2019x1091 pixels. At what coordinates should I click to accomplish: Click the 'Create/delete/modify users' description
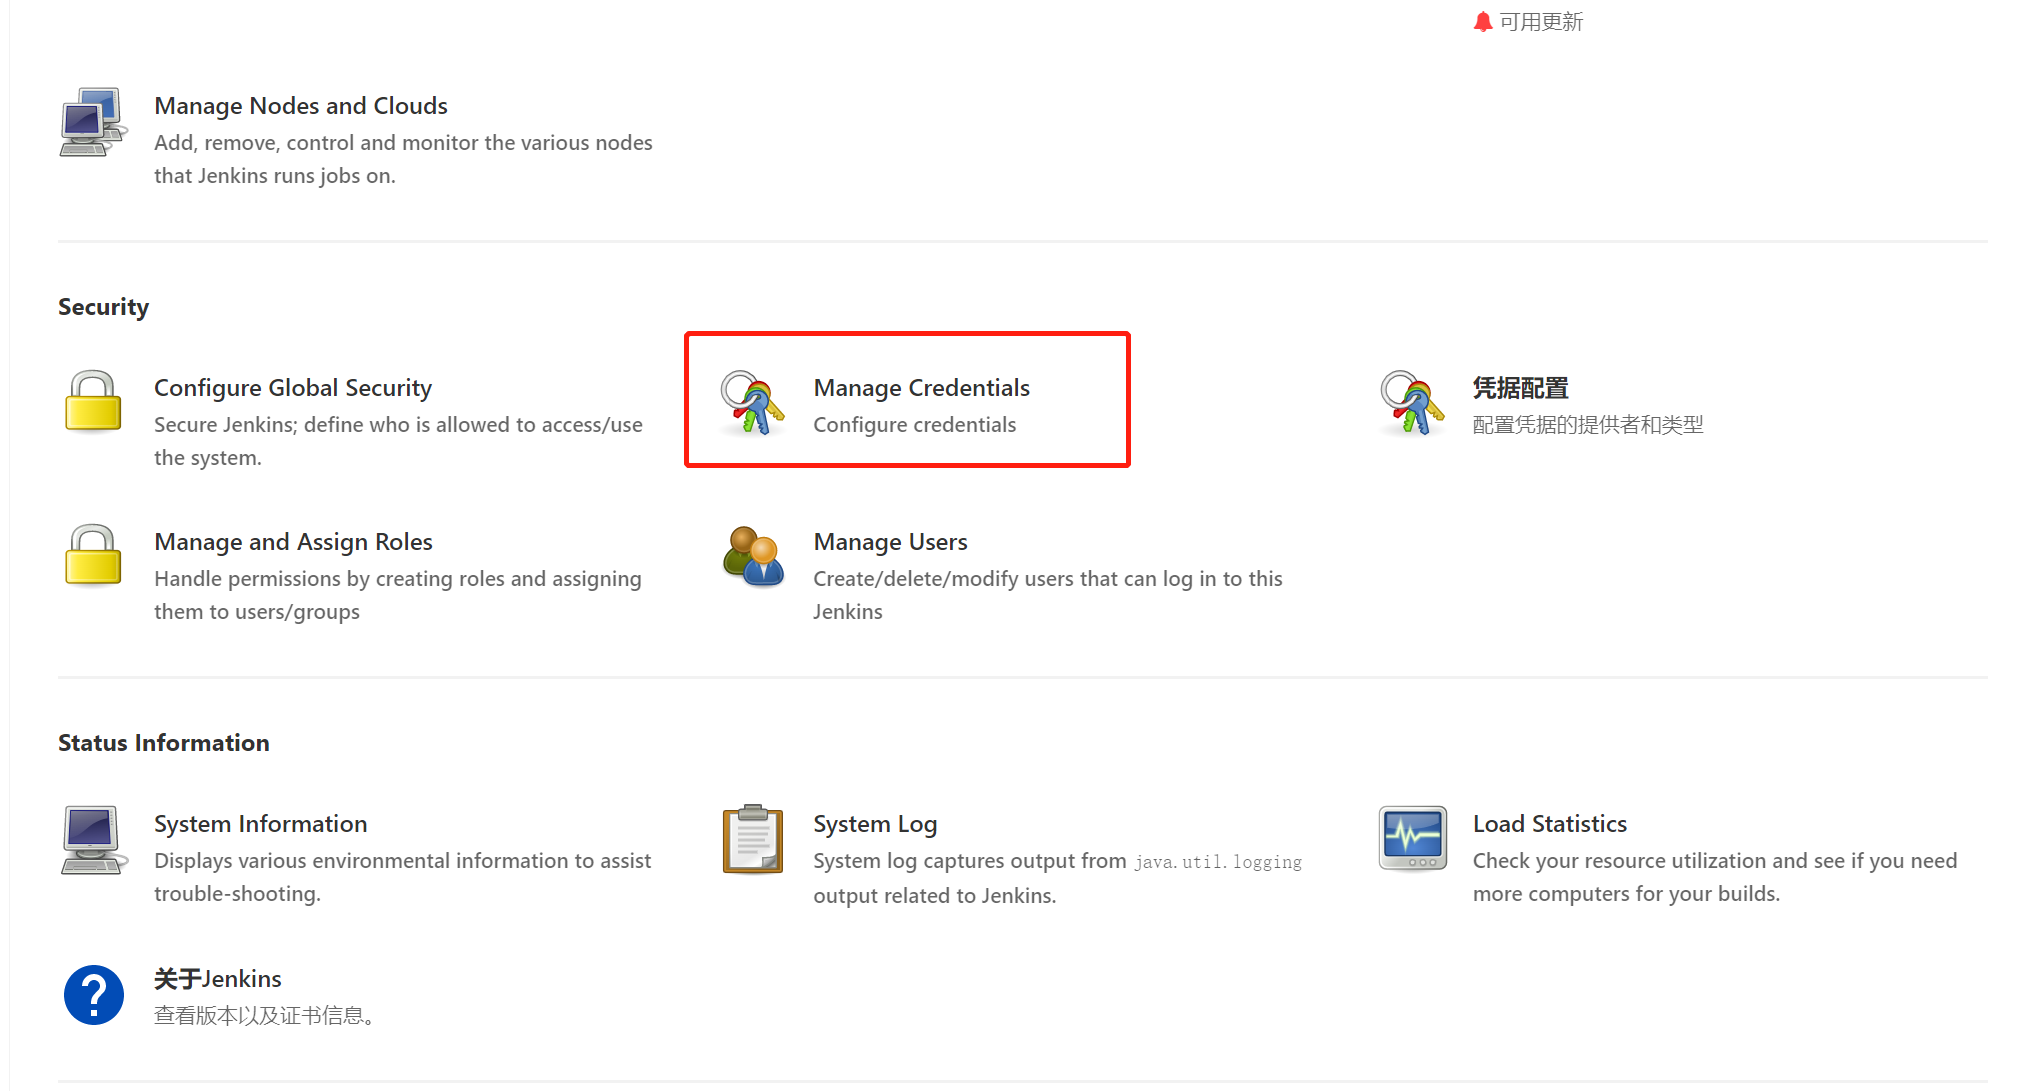coord(1047,595)
